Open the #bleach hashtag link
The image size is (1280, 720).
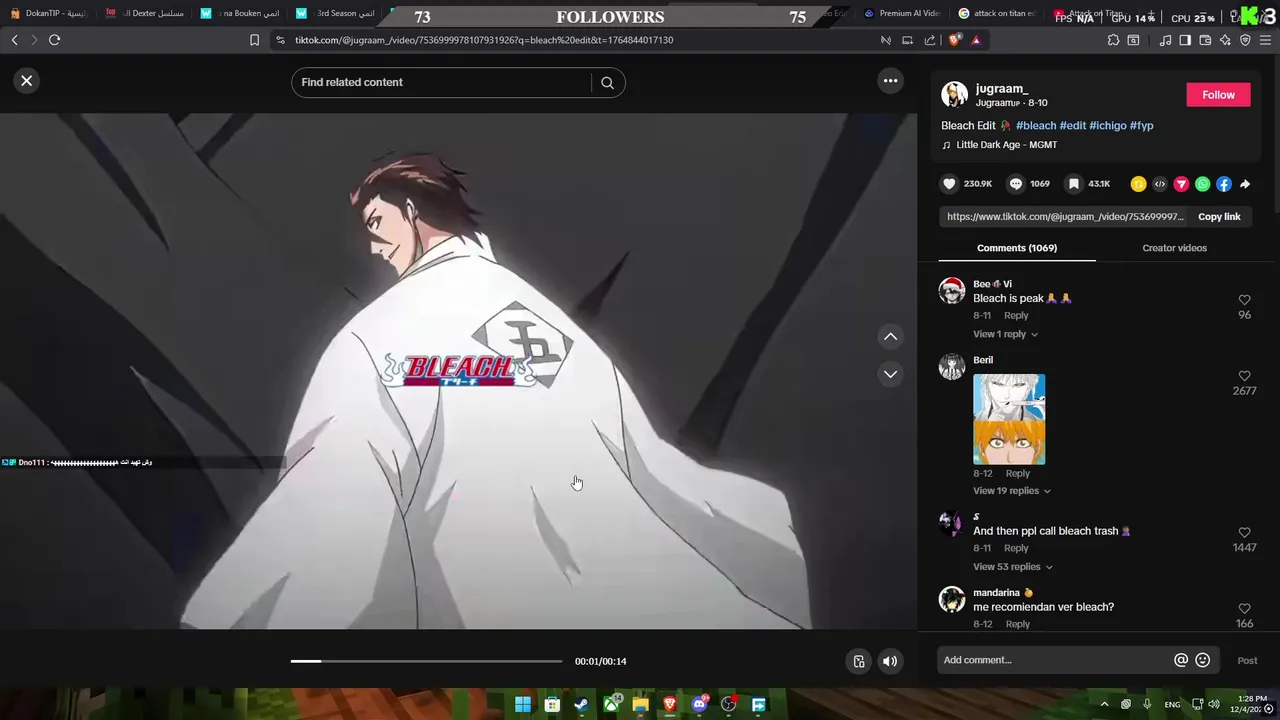(1036, 126)
